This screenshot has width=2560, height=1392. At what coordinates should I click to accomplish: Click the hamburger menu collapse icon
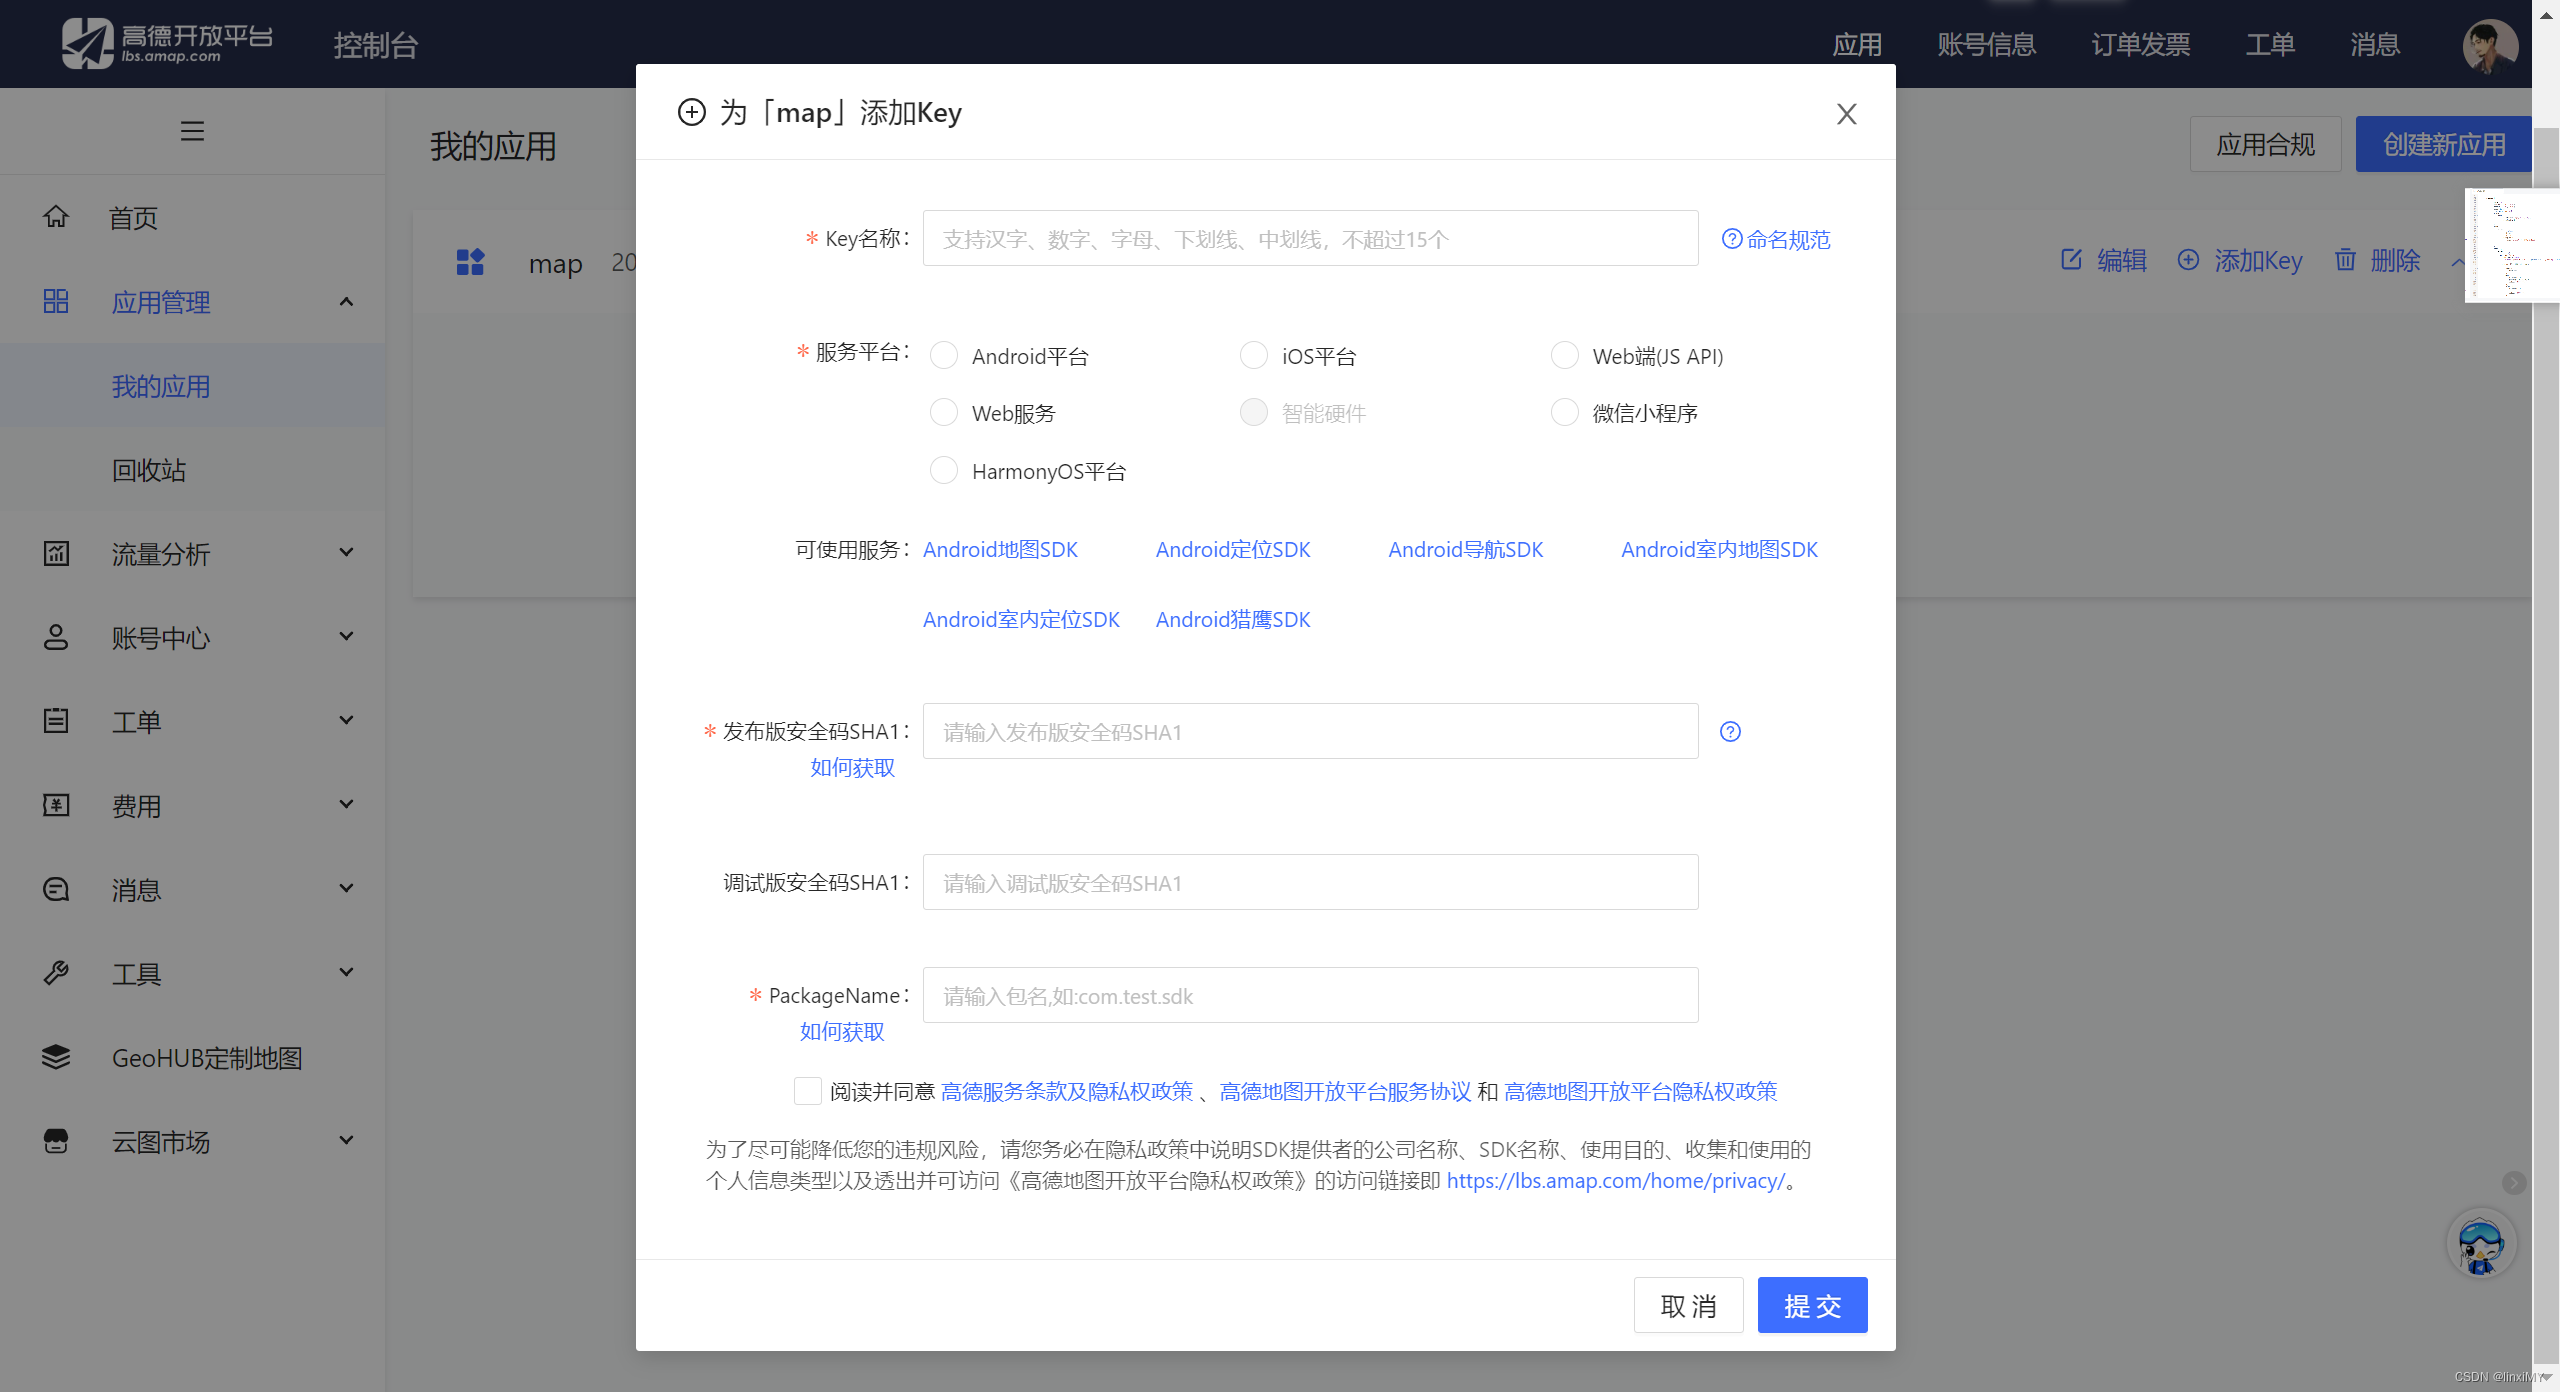coord(192,131)
